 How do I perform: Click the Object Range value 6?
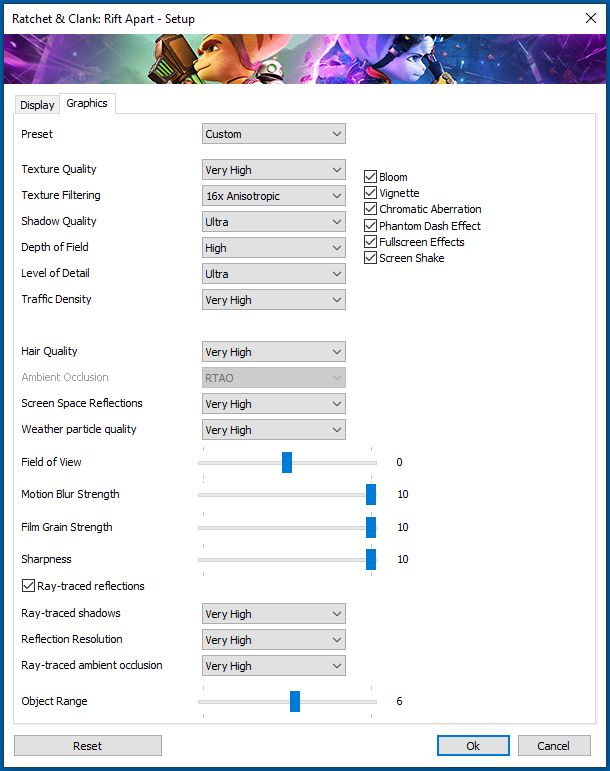tap(400, 701)
